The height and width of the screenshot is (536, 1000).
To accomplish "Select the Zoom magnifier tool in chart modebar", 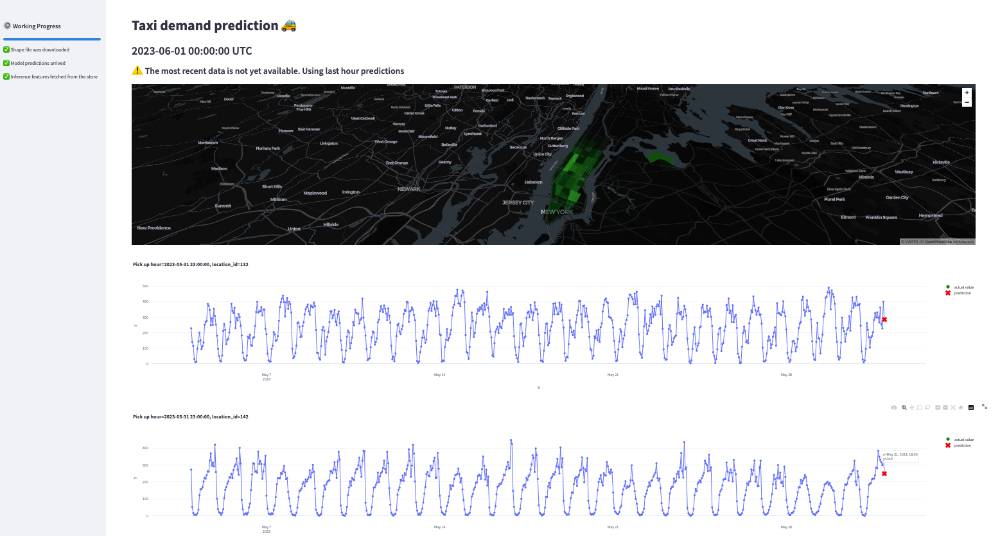I will click(x=904, y=407).
